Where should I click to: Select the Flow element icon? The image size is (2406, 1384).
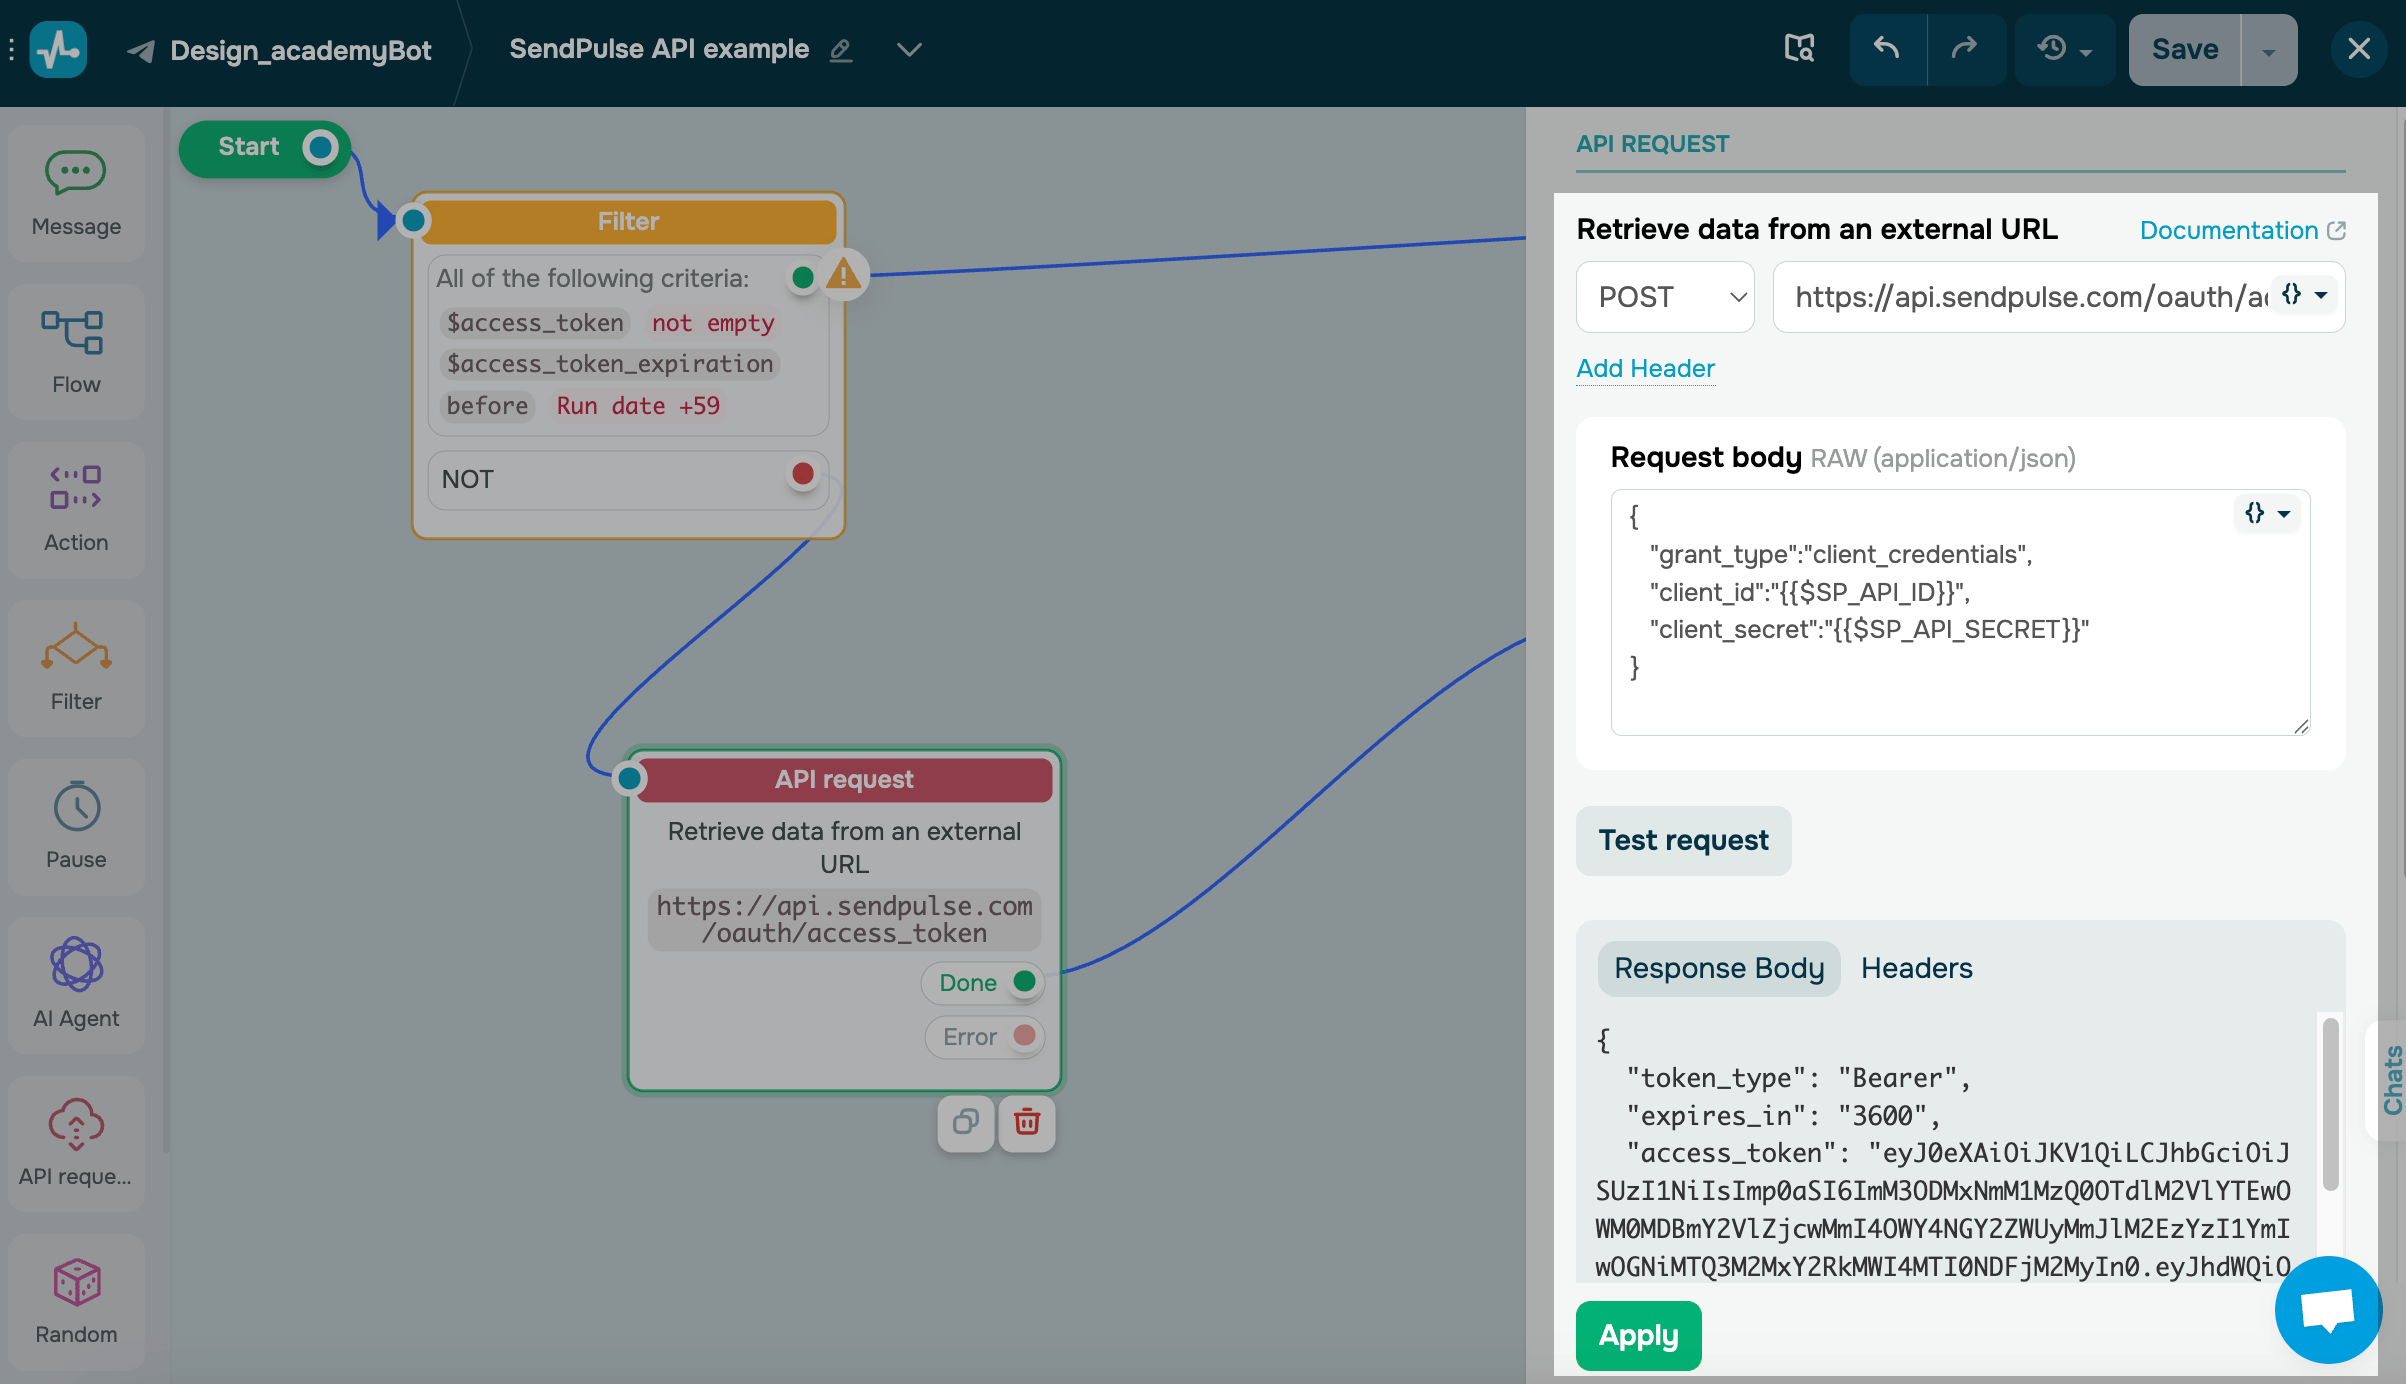point(73,332)
